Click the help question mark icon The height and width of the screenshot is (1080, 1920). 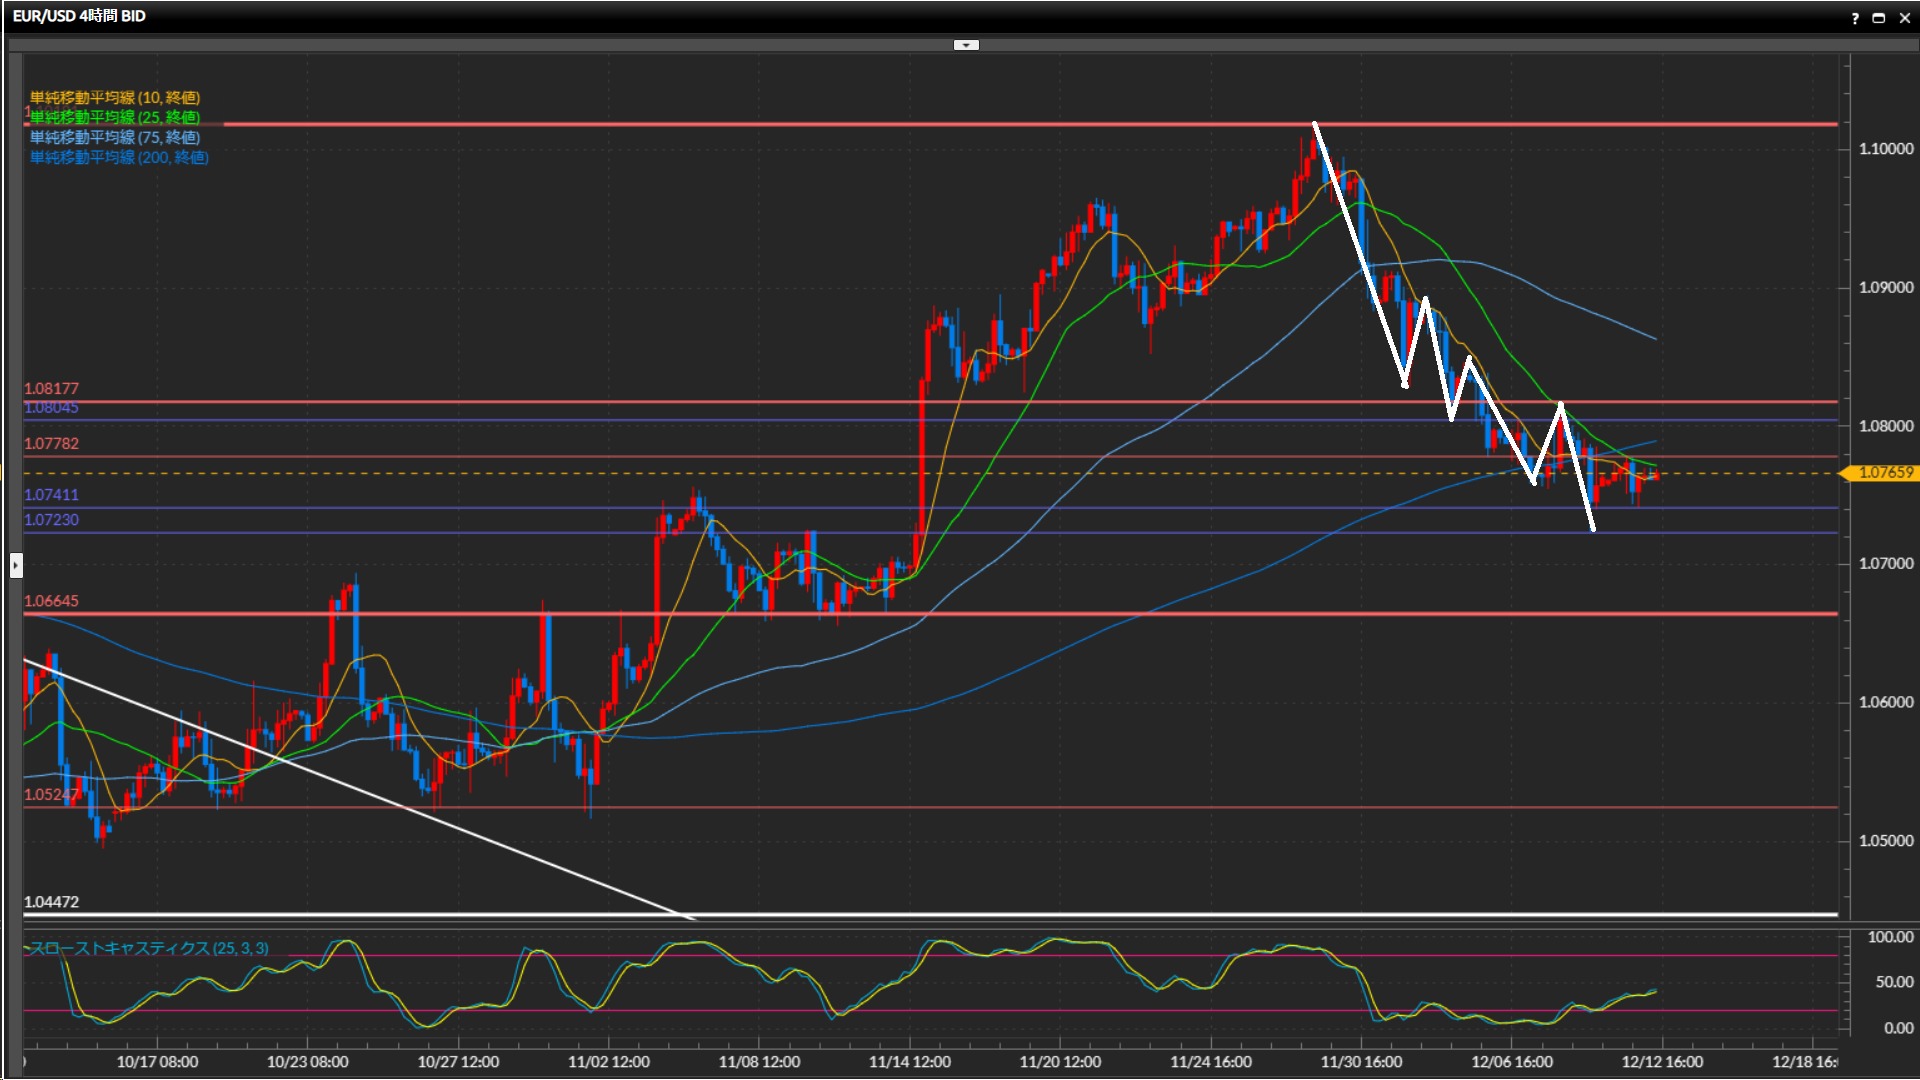click(1855, 18)
